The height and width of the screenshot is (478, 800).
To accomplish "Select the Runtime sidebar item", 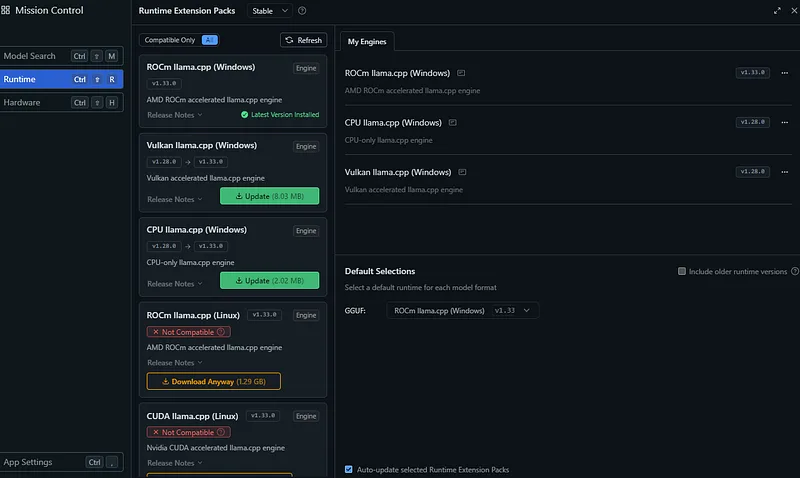I will tap(61, 79).
